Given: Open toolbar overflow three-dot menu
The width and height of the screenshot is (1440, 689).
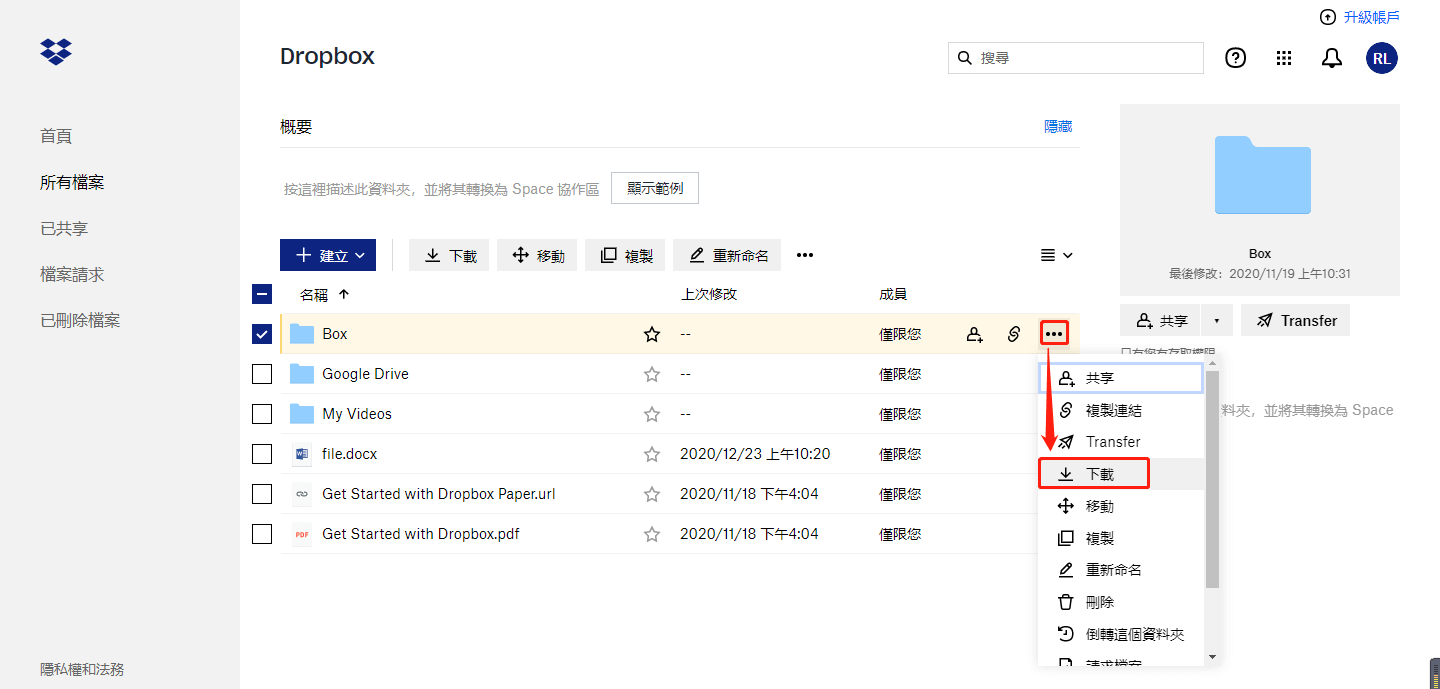Looking at the screenshot, I should (x=805, y=255).
